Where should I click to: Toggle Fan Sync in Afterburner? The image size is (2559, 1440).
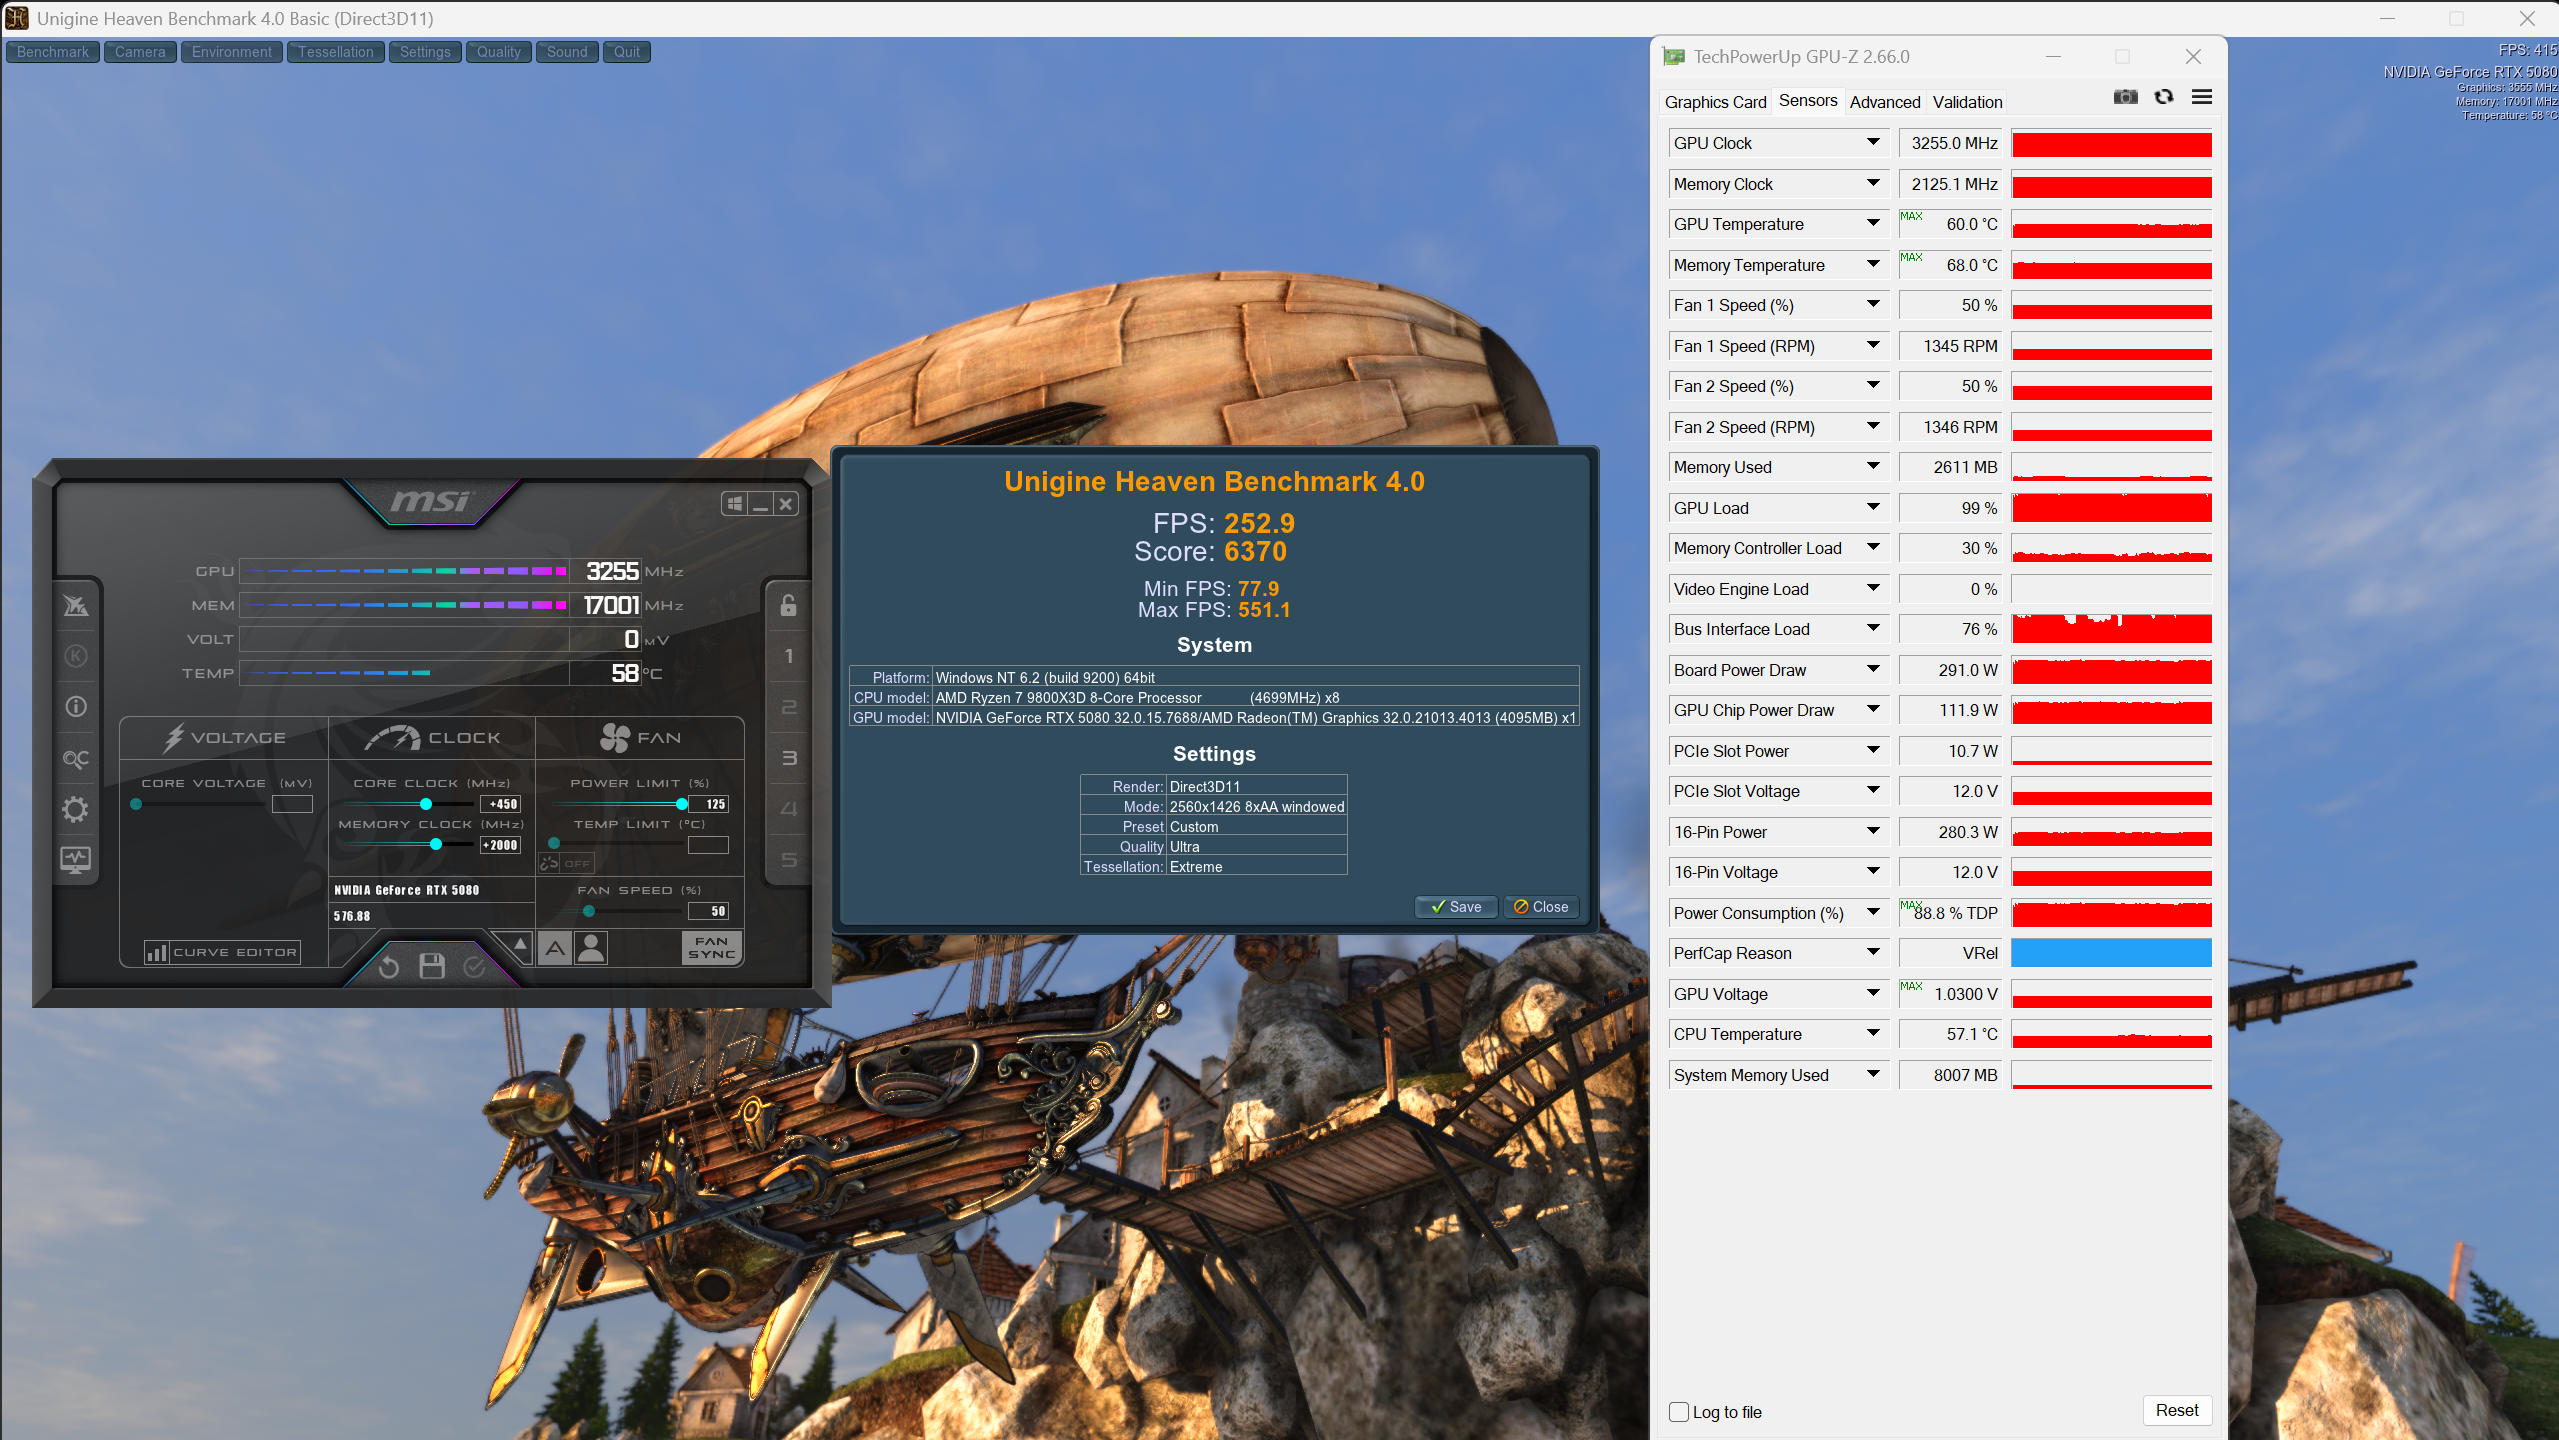[x=712, y=947]
